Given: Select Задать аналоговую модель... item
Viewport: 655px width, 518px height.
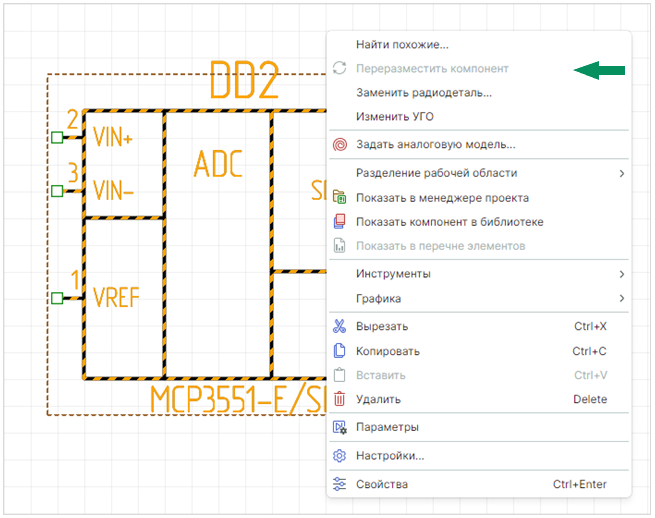Looking at the screenshot, I should pyautogui.click(x=479, y=145).
